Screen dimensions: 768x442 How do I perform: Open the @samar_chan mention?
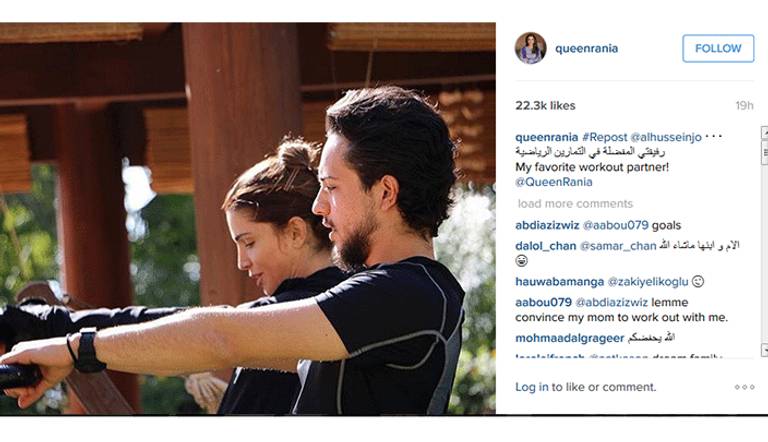pyautogui.click(x=618, y=246)
